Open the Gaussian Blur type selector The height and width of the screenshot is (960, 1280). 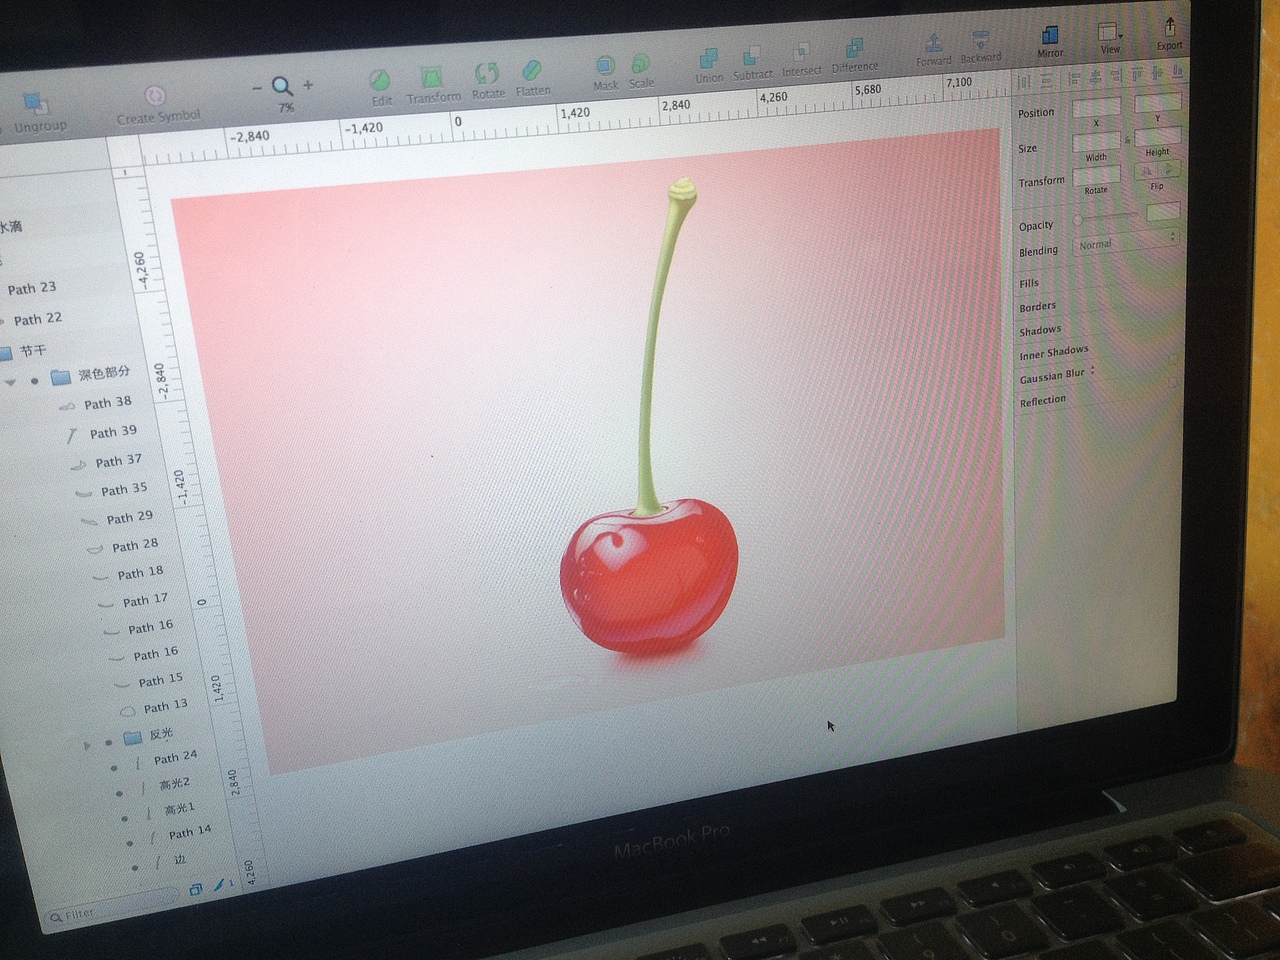click(x=1093, y=371)
